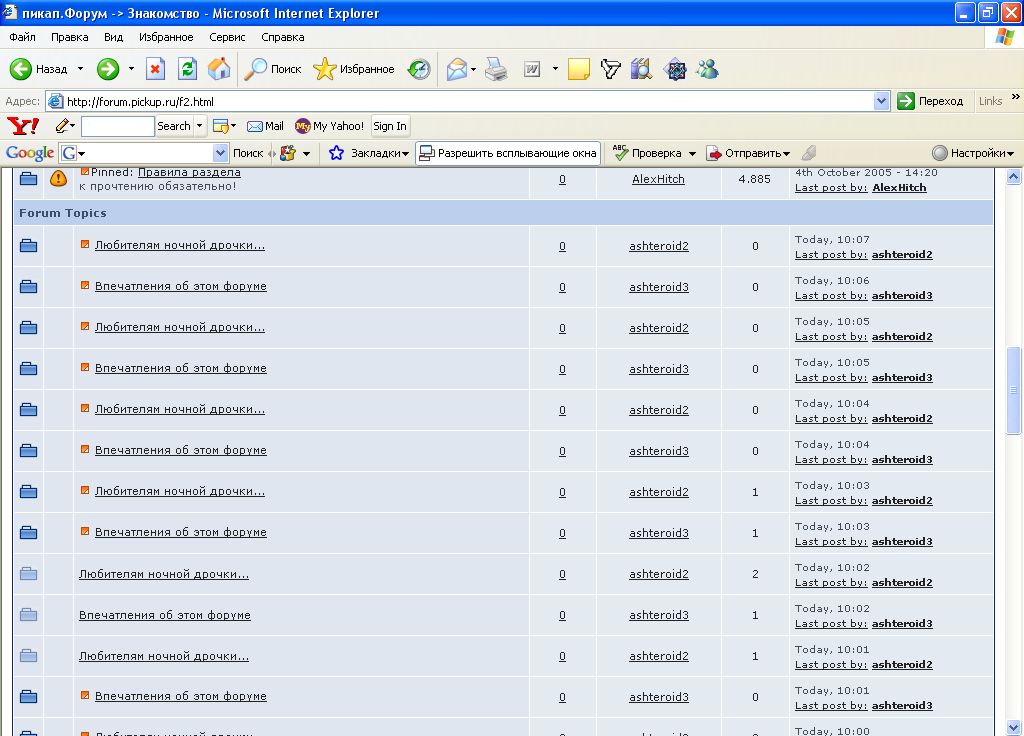Open the Сервис menu

pyautogui.click(x=227, y=37)
